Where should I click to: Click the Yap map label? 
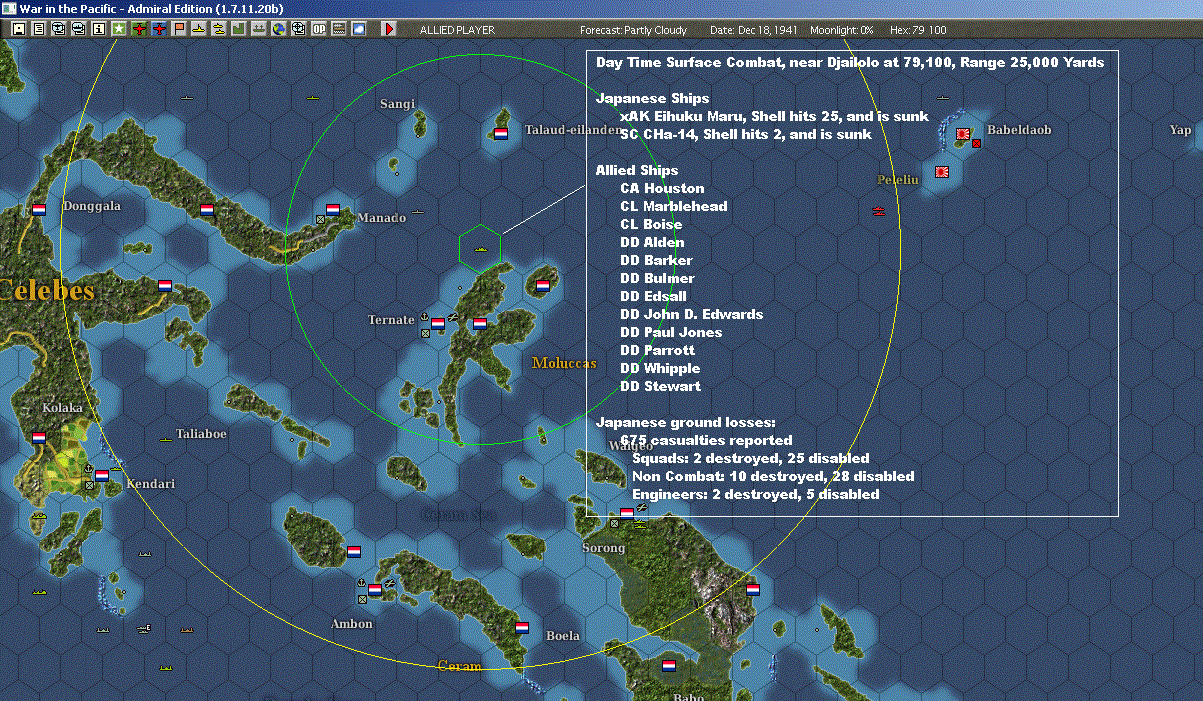[1180, 130]
